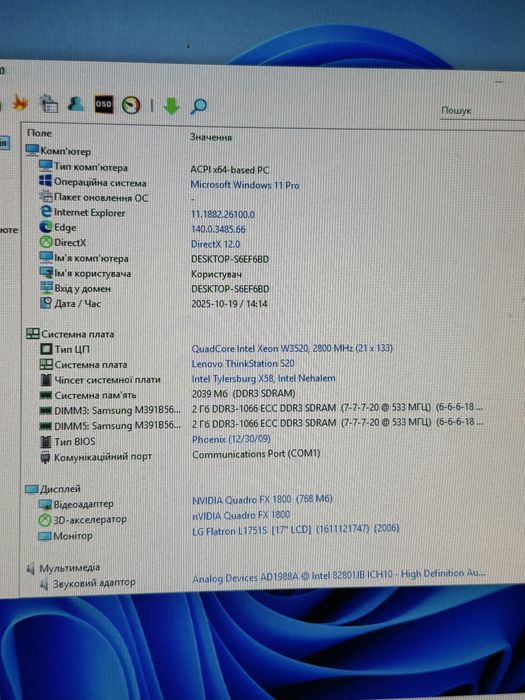
Task: Click the 2025-10-19 / 14:14 value
Action: click(x=229, y=304)
